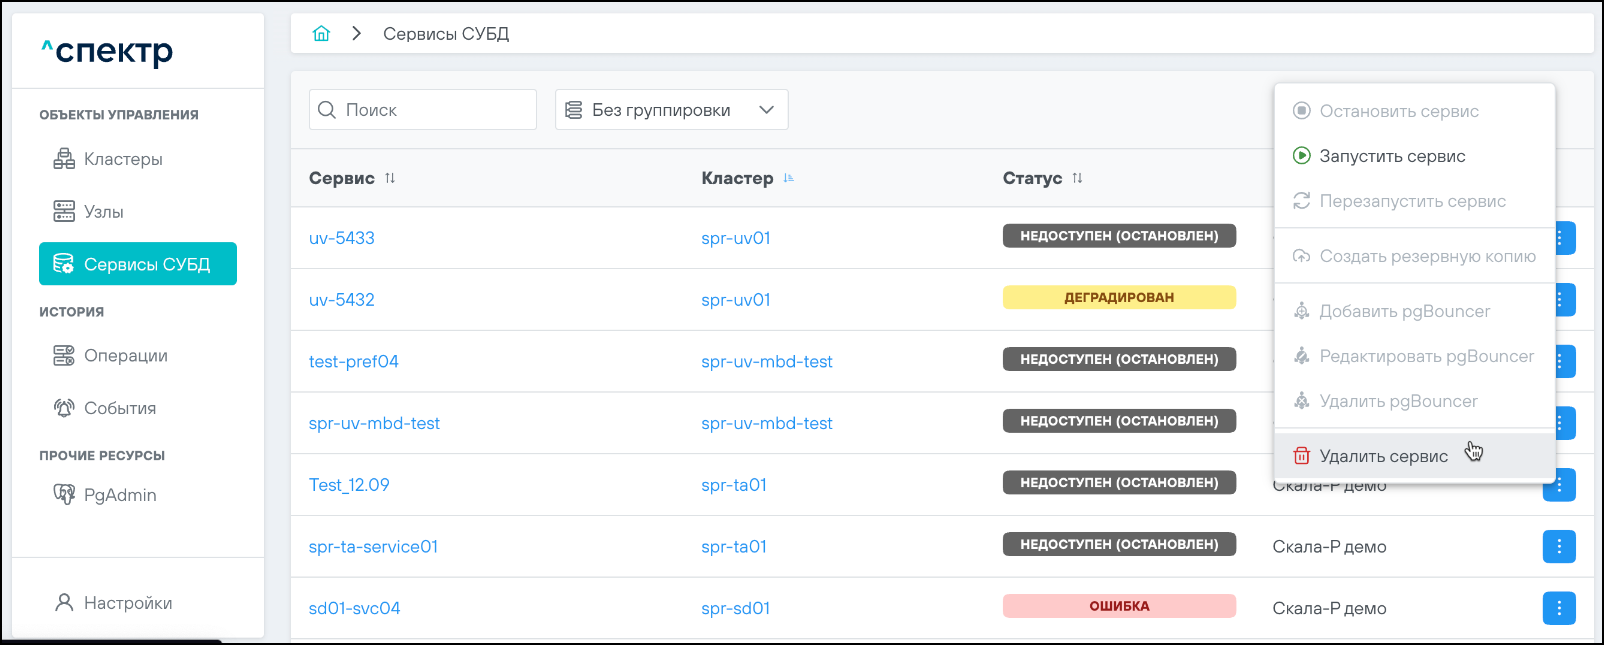Sort table by Статус column
The image size is (1604, 646).
(1077, 178)
